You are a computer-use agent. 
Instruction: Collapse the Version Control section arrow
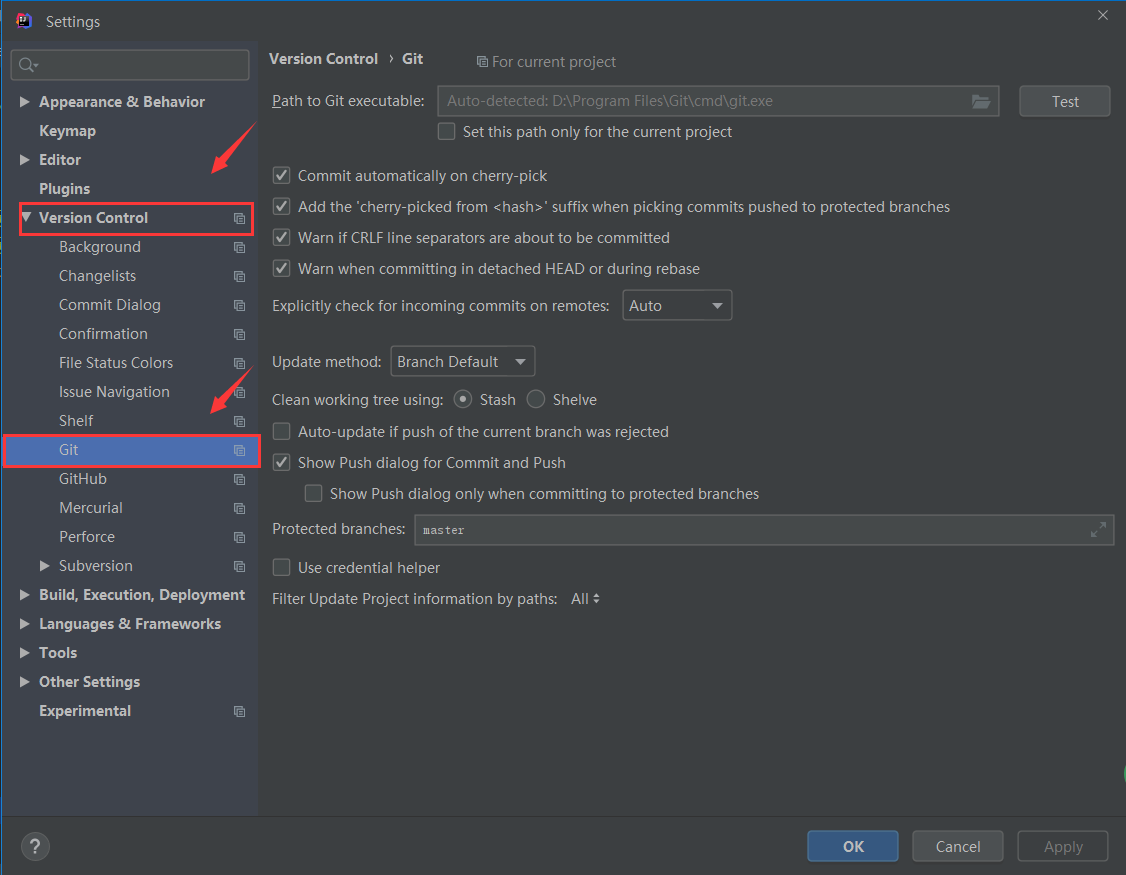coord(27,217)
